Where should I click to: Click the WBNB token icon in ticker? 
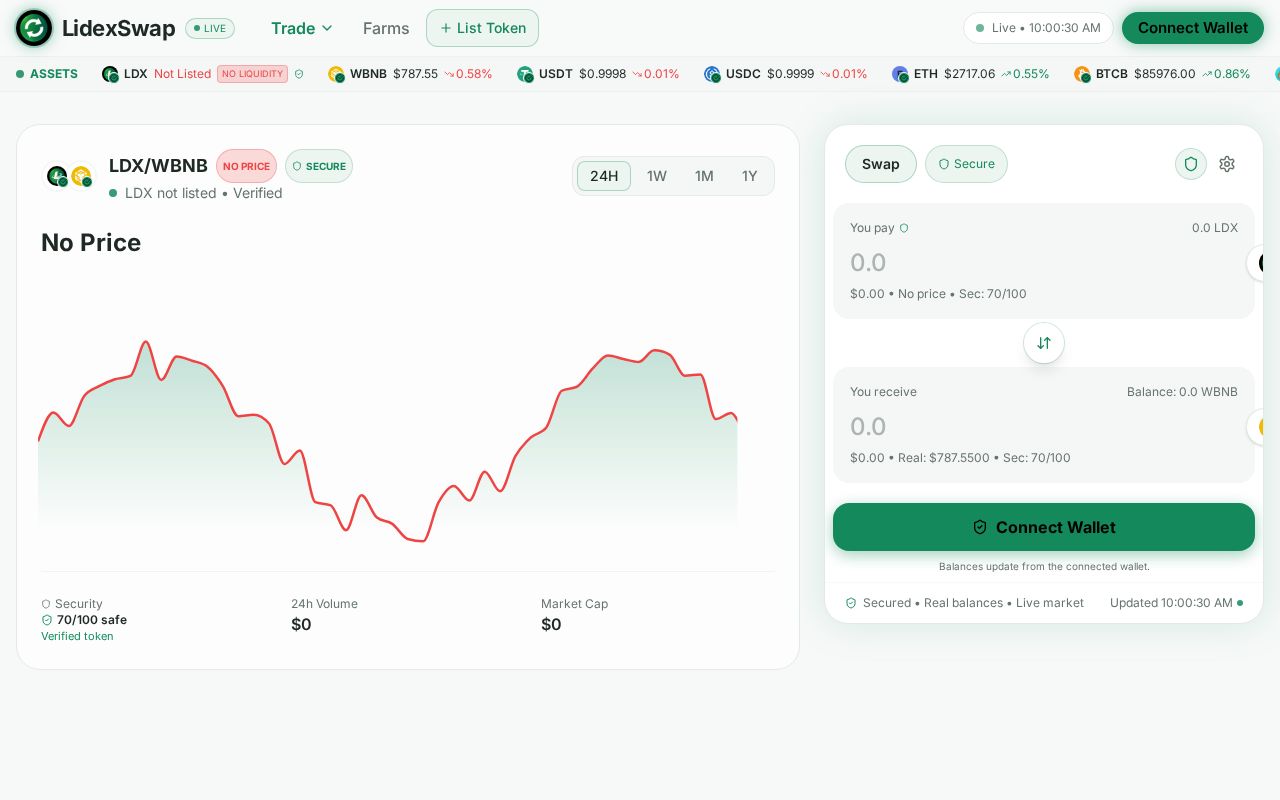click(336, 74)
